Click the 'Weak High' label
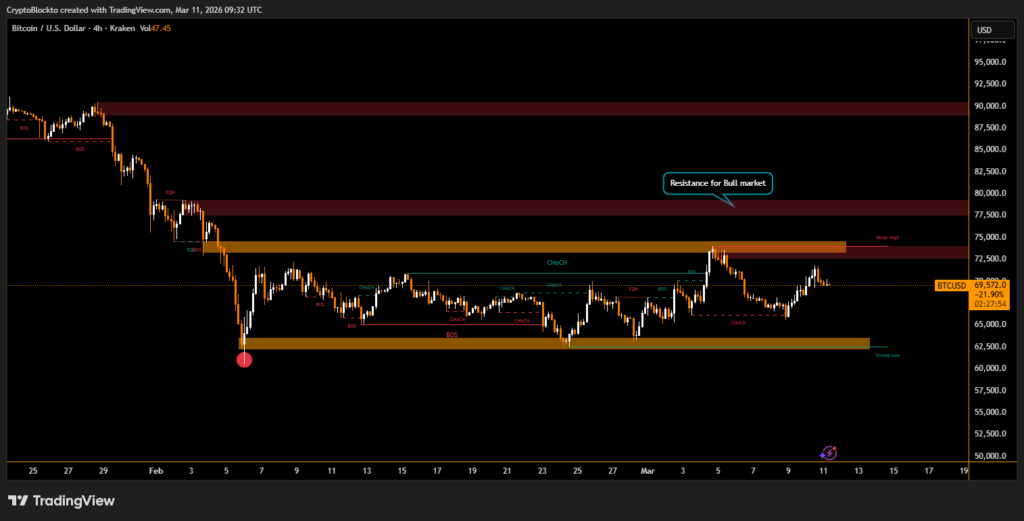Image resolution: width=1024 pixels, height=521 pixels. click(x=887, y=238)
